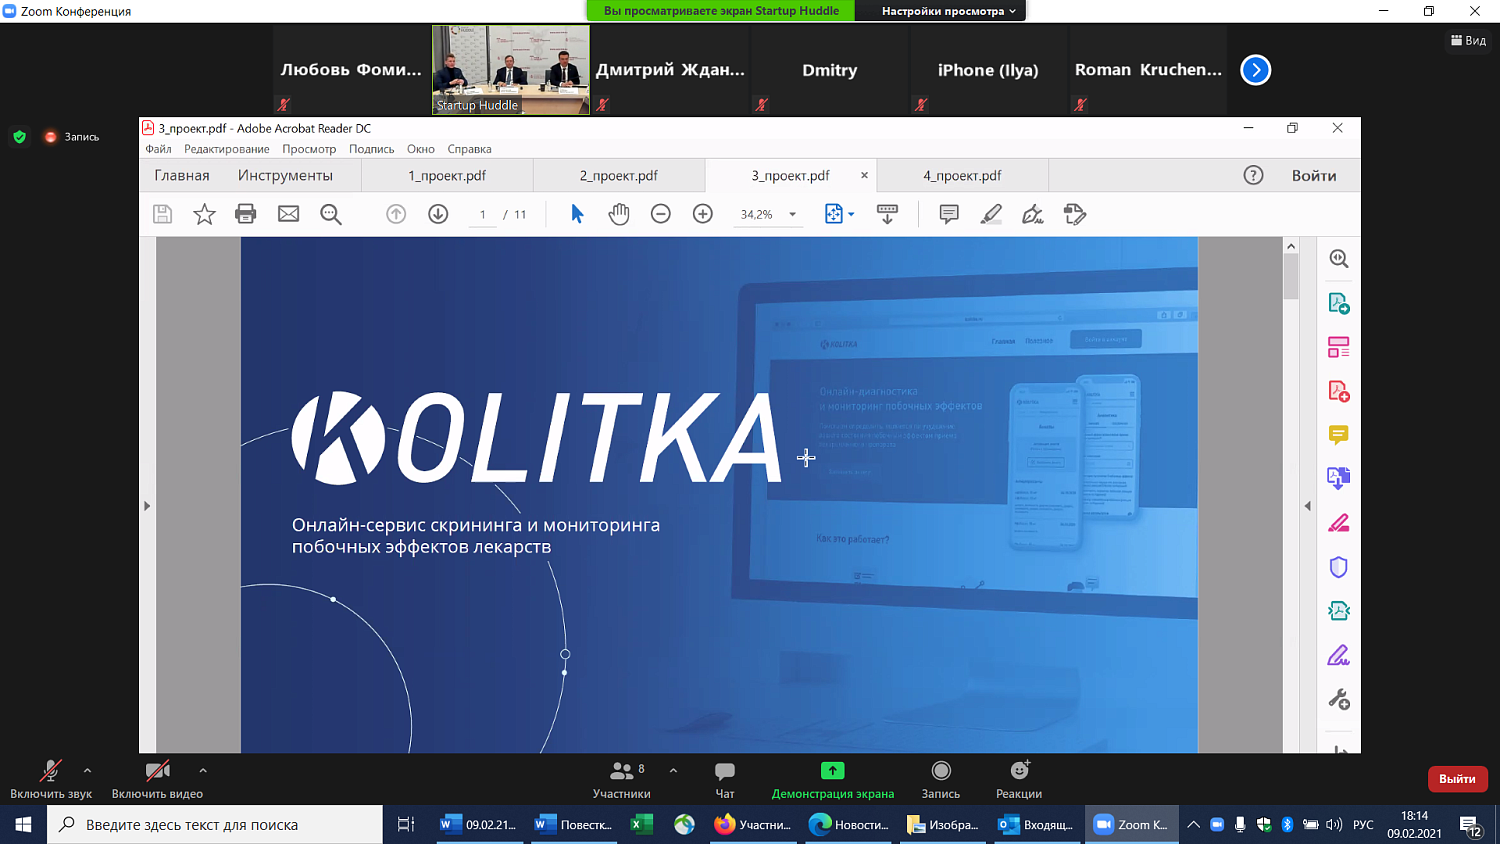Open the Редактирование menu
The image size is (1500, 844).
point(226,149)
